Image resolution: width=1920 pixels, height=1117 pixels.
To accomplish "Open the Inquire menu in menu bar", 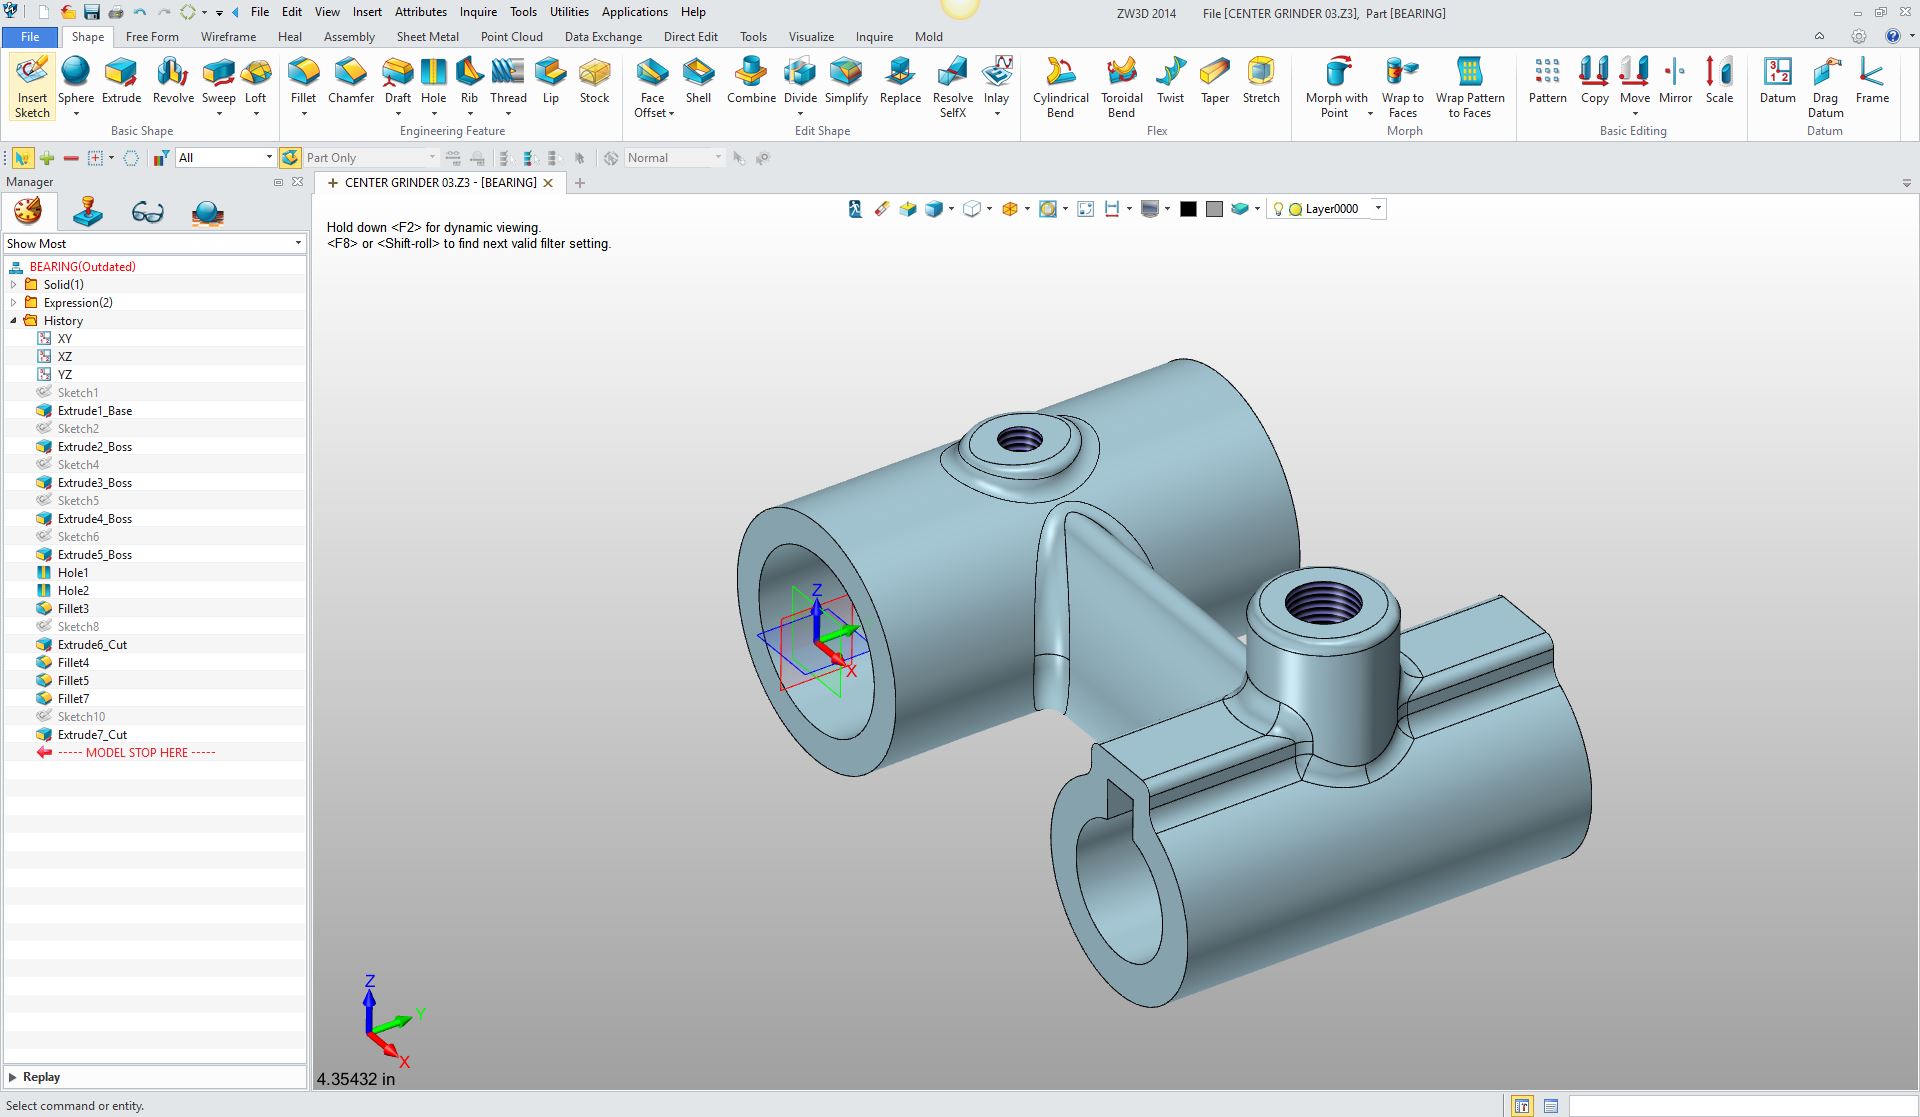I will click(x=478, y=12).
